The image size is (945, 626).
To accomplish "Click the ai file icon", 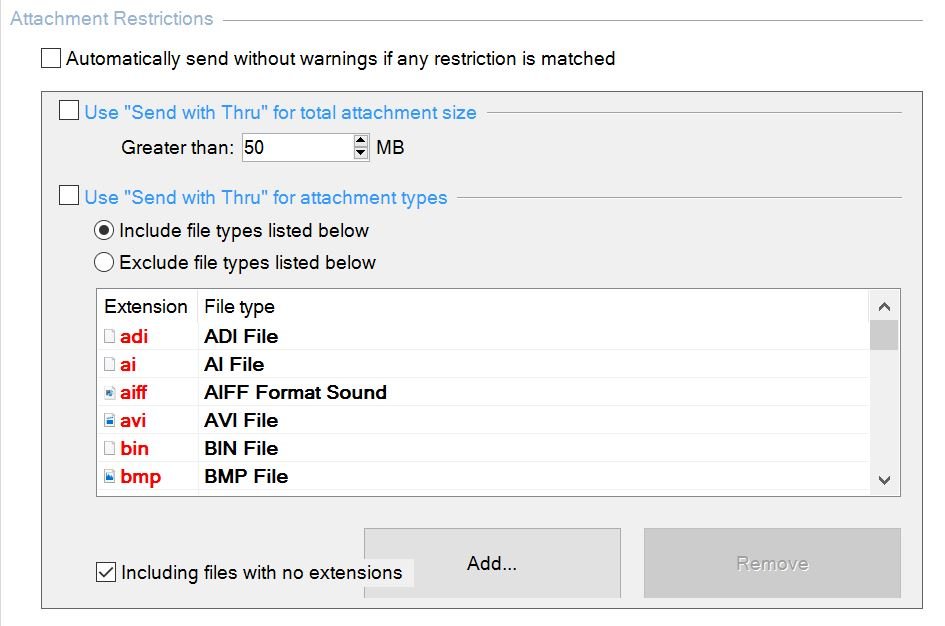I will point(109,365).
